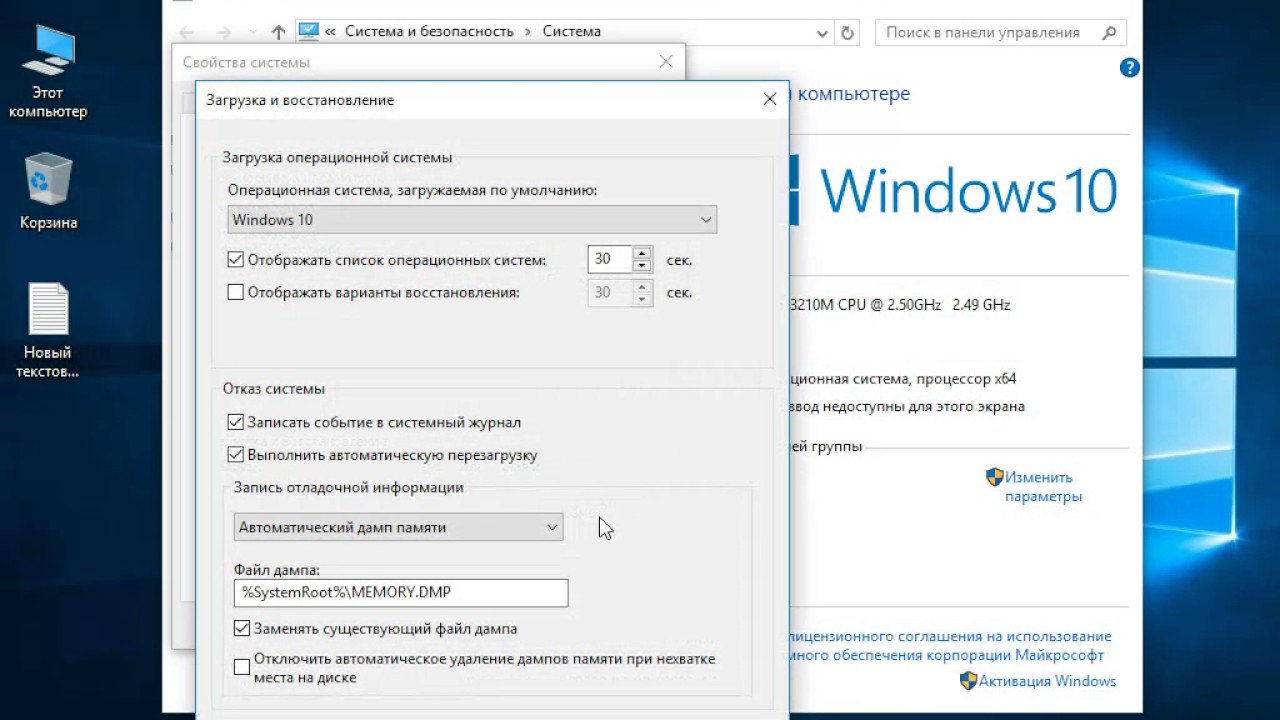
Task: Open the default OS dropdown Windows 10
Action: pyautogui.click(x=472, y=219)
